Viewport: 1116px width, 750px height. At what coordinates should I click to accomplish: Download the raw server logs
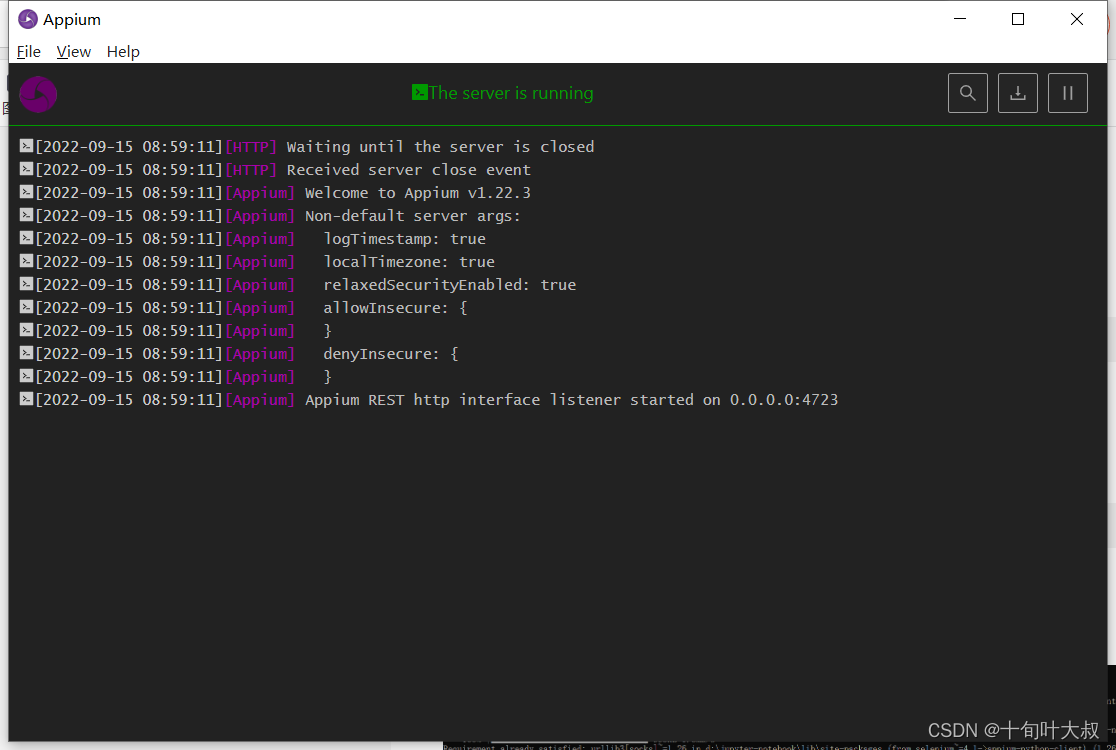point(1017,93)
